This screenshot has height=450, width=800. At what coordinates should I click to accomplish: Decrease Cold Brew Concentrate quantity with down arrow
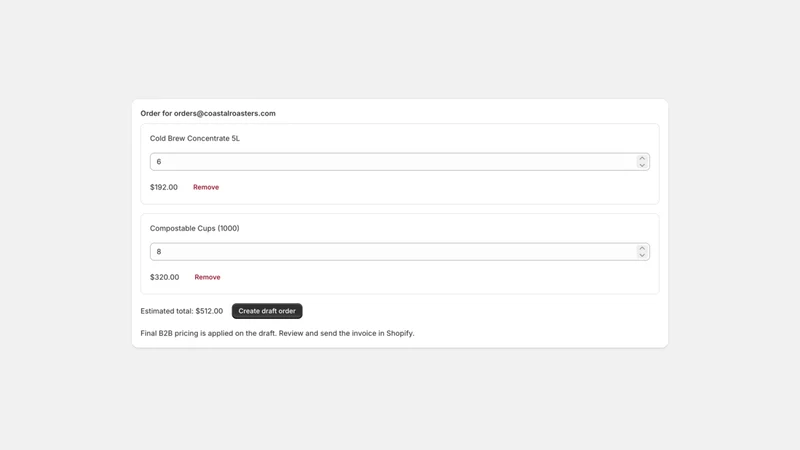click(642, 165)
